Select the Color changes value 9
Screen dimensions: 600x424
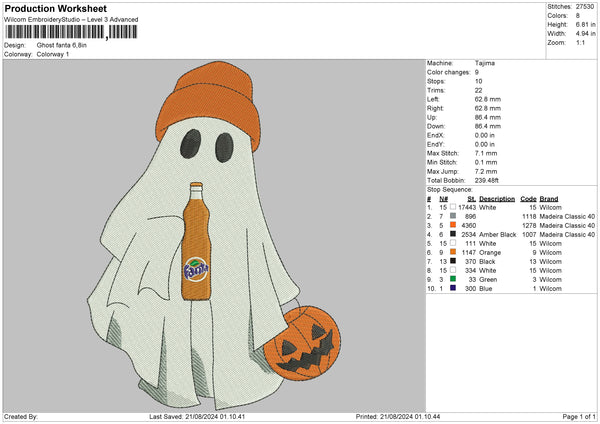477,72
